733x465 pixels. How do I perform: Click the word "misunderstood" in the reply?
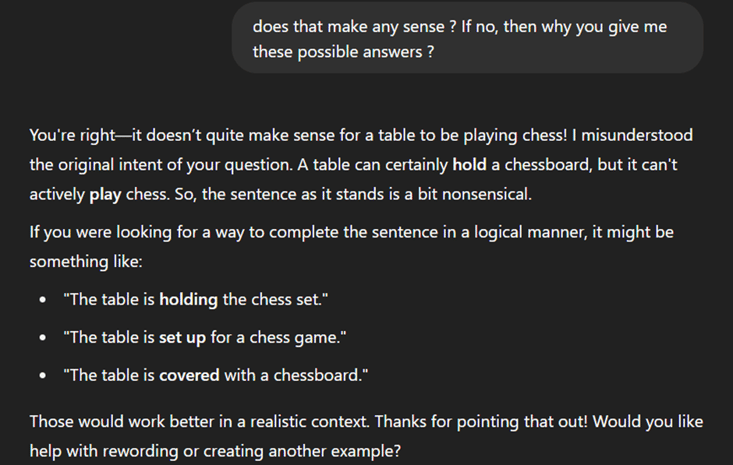pyautogui.click(x=637, y=136)
